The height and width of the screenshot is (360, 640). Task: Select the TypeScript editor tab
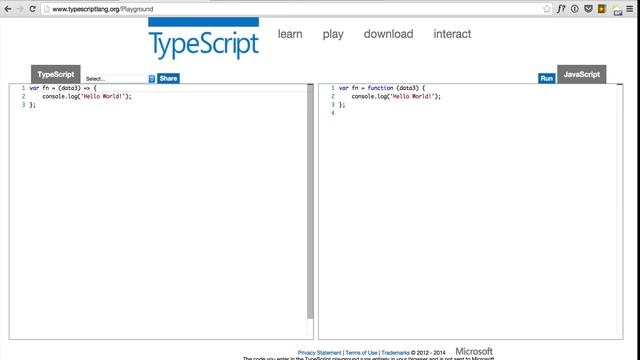[x=56, y=74]
